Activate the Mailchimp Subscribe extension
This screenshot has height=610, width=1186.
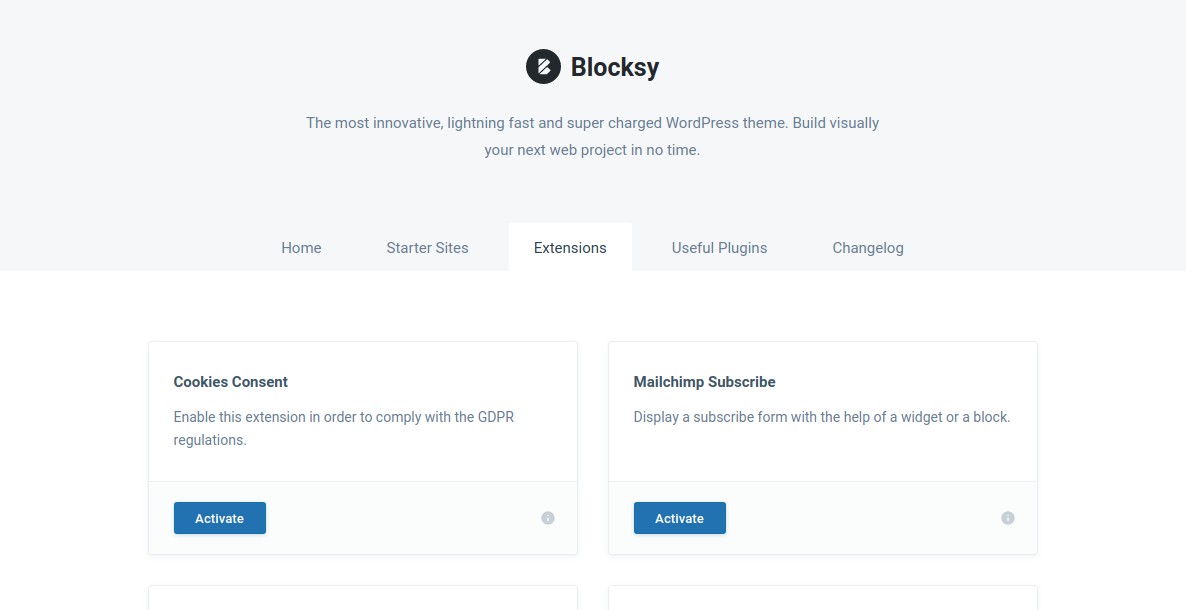pyautogui.click(x=679, y=518)
